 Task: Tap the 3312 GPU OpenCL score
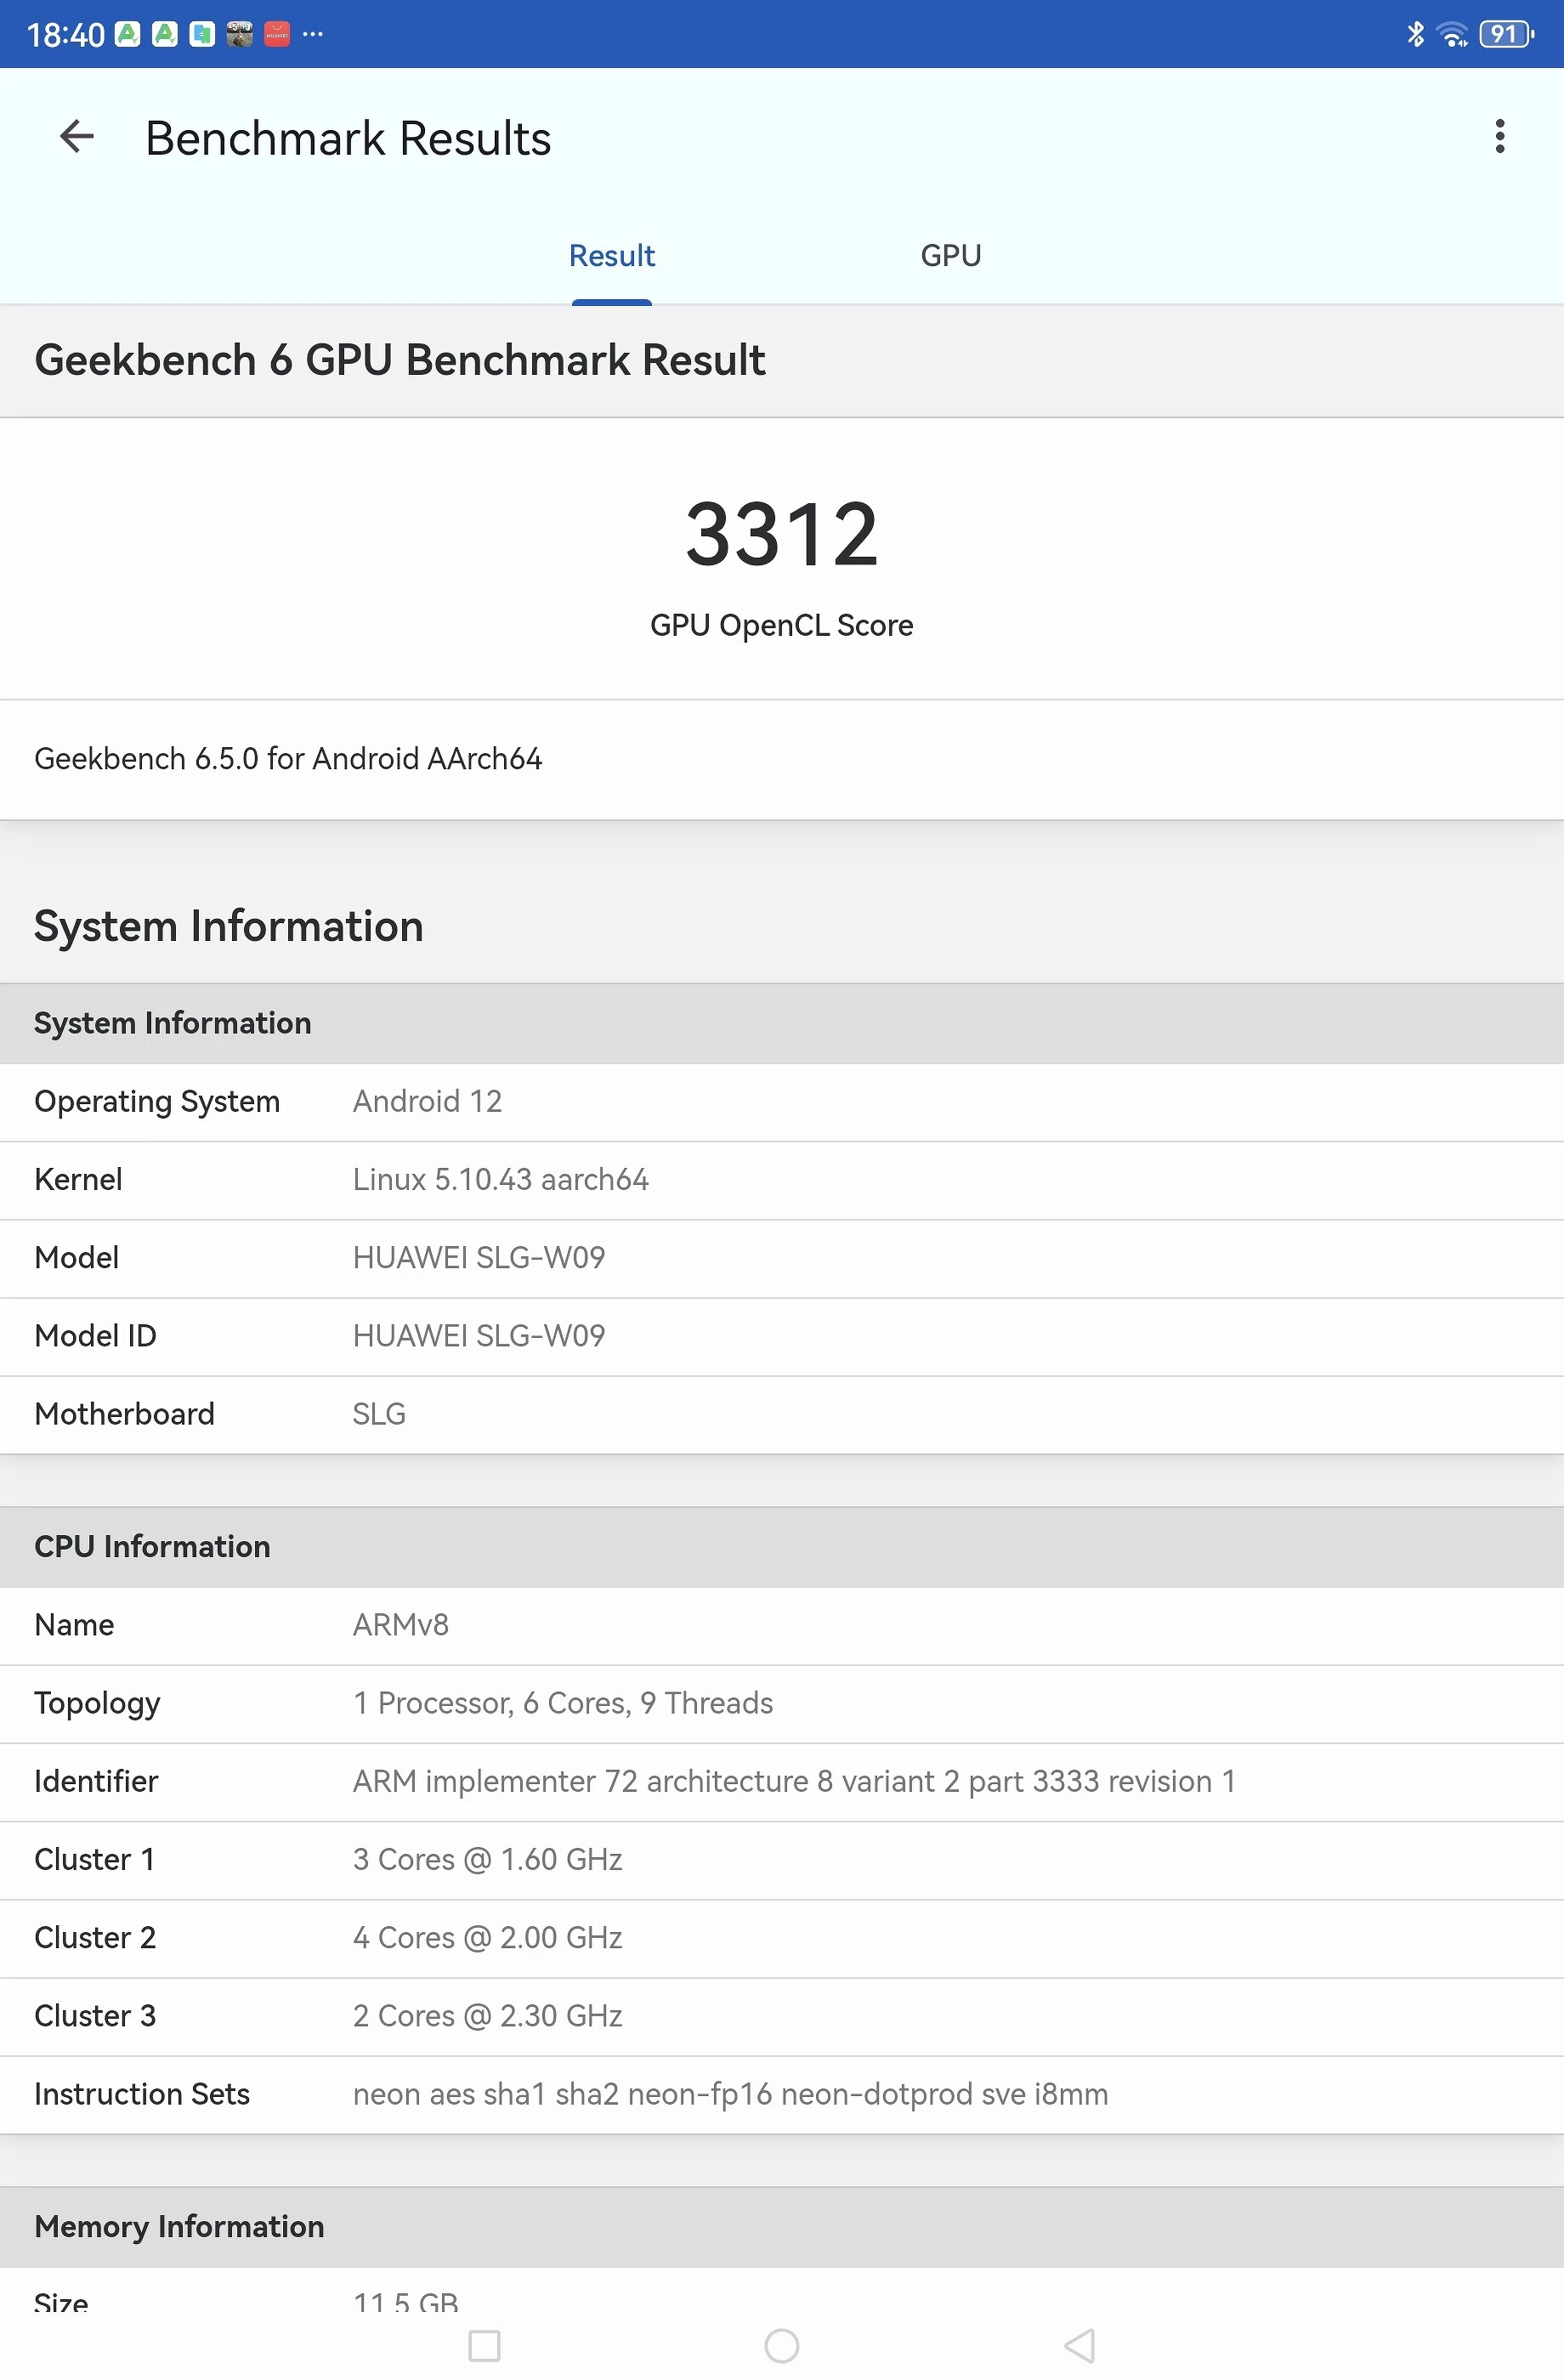pos(781,535)
